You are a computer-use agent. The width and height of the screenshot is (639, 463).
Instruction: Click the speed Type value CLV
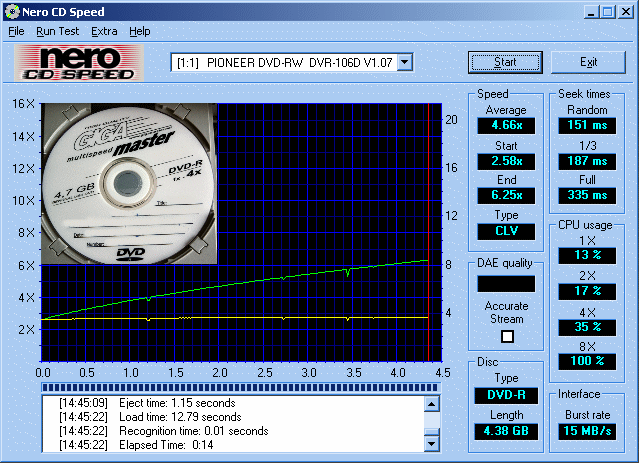[506, 231]
